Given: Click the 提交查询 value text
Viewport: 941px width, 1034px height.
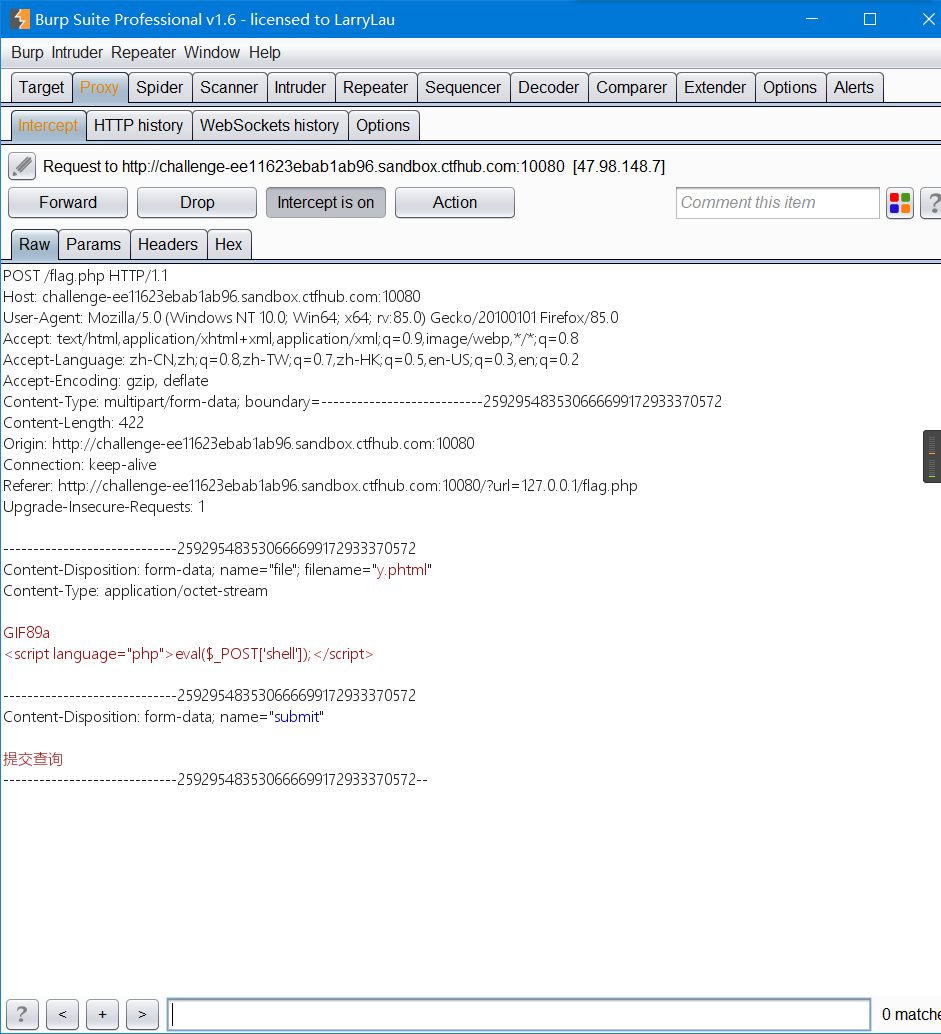Looking at the screenshot, I should [33, 759].
